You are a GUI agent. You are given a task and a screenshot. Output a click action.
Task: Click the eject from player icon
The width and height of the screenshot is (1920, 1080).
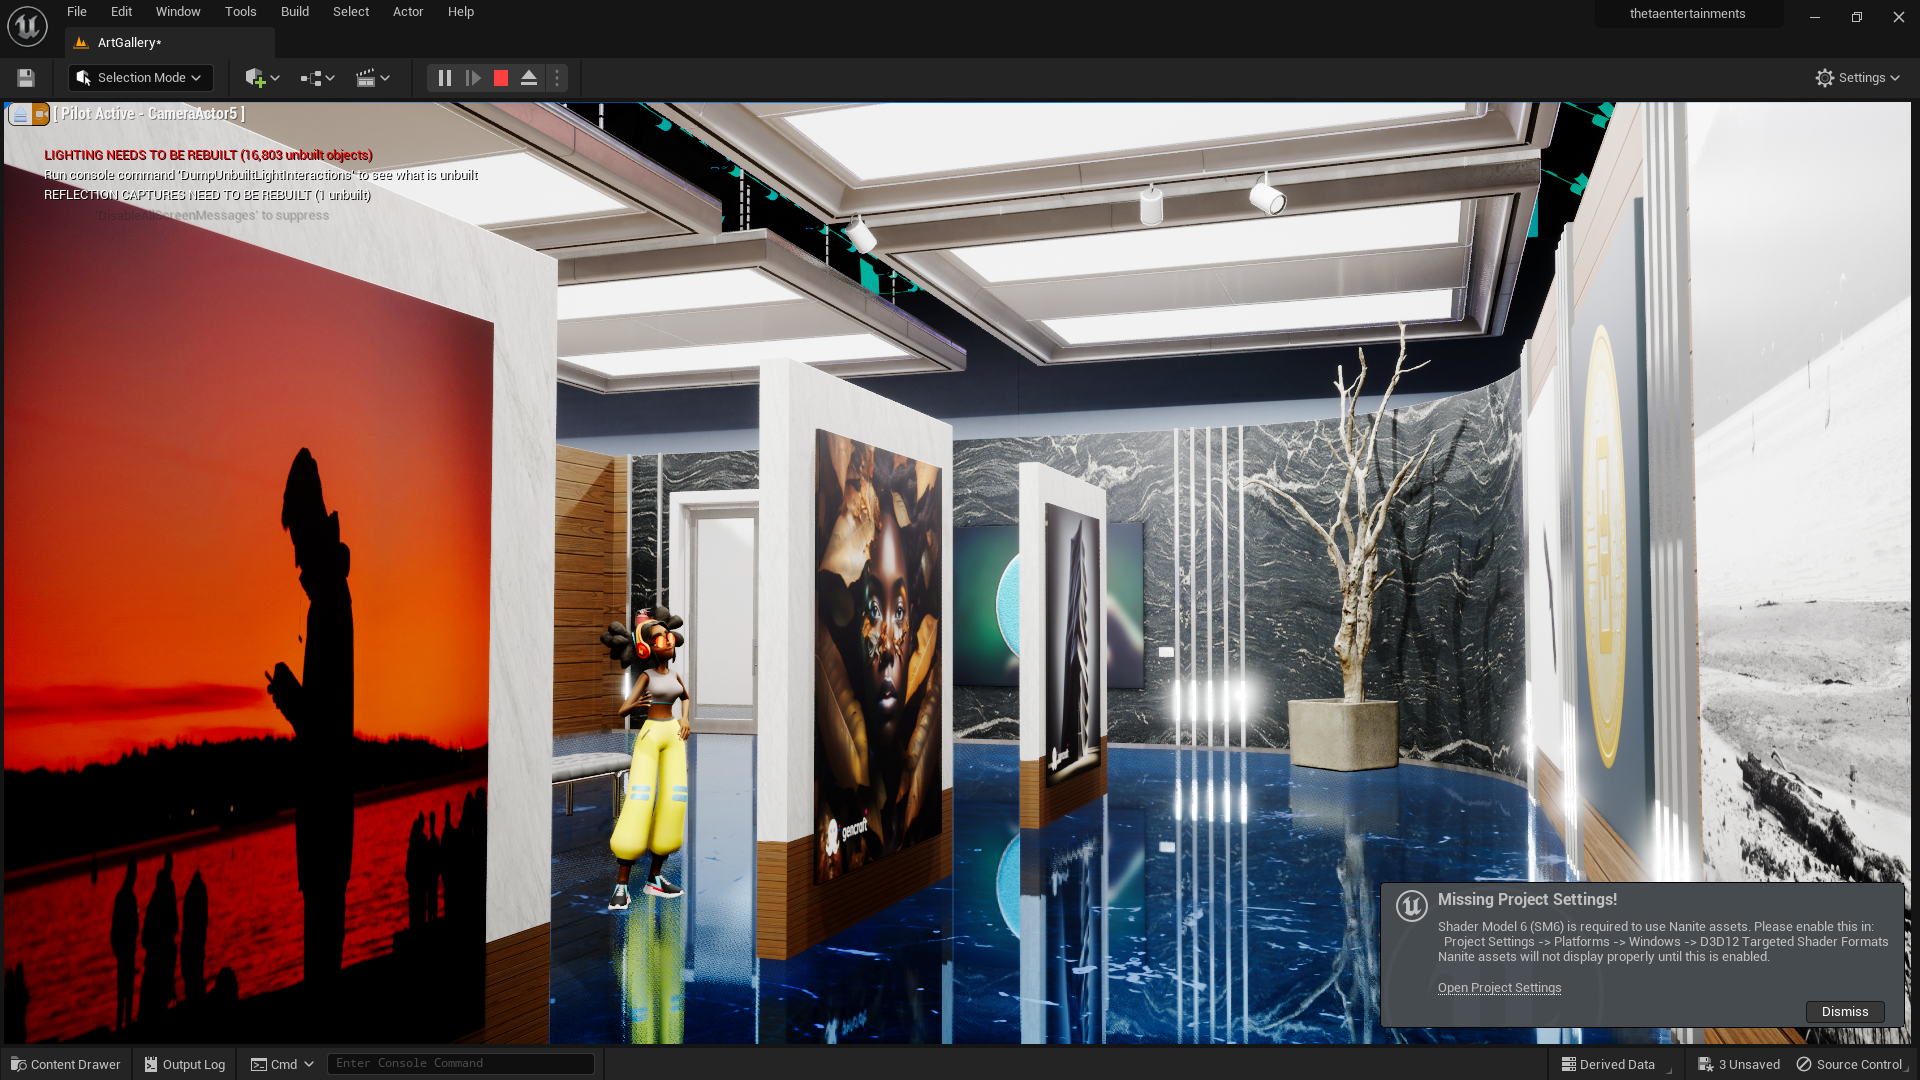529,78
